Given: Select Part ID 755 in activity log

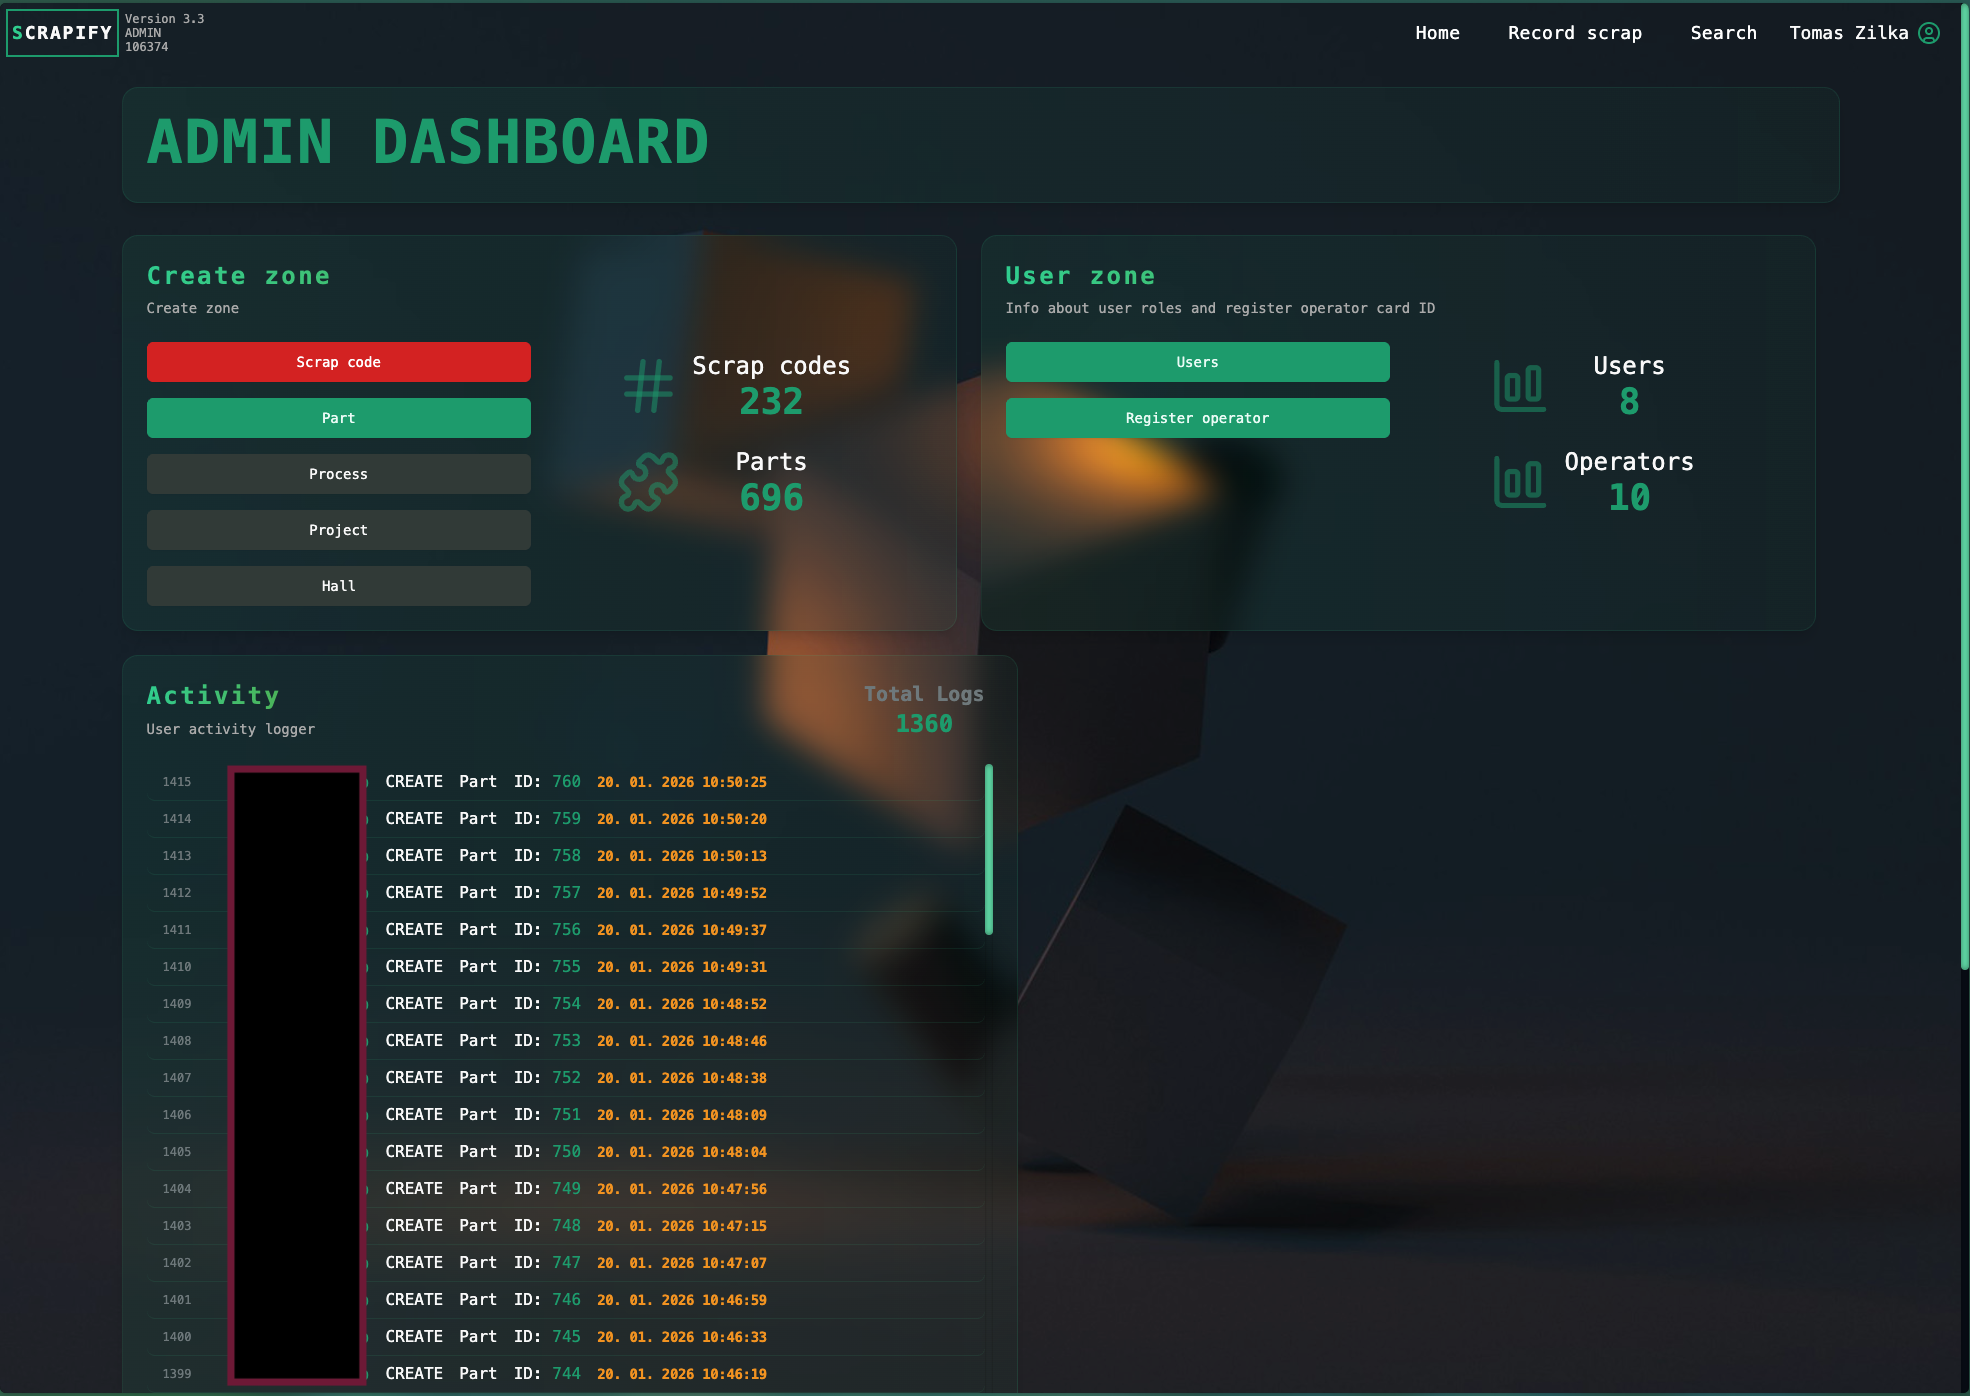Looking at the screenshot, I should (566, 967).
